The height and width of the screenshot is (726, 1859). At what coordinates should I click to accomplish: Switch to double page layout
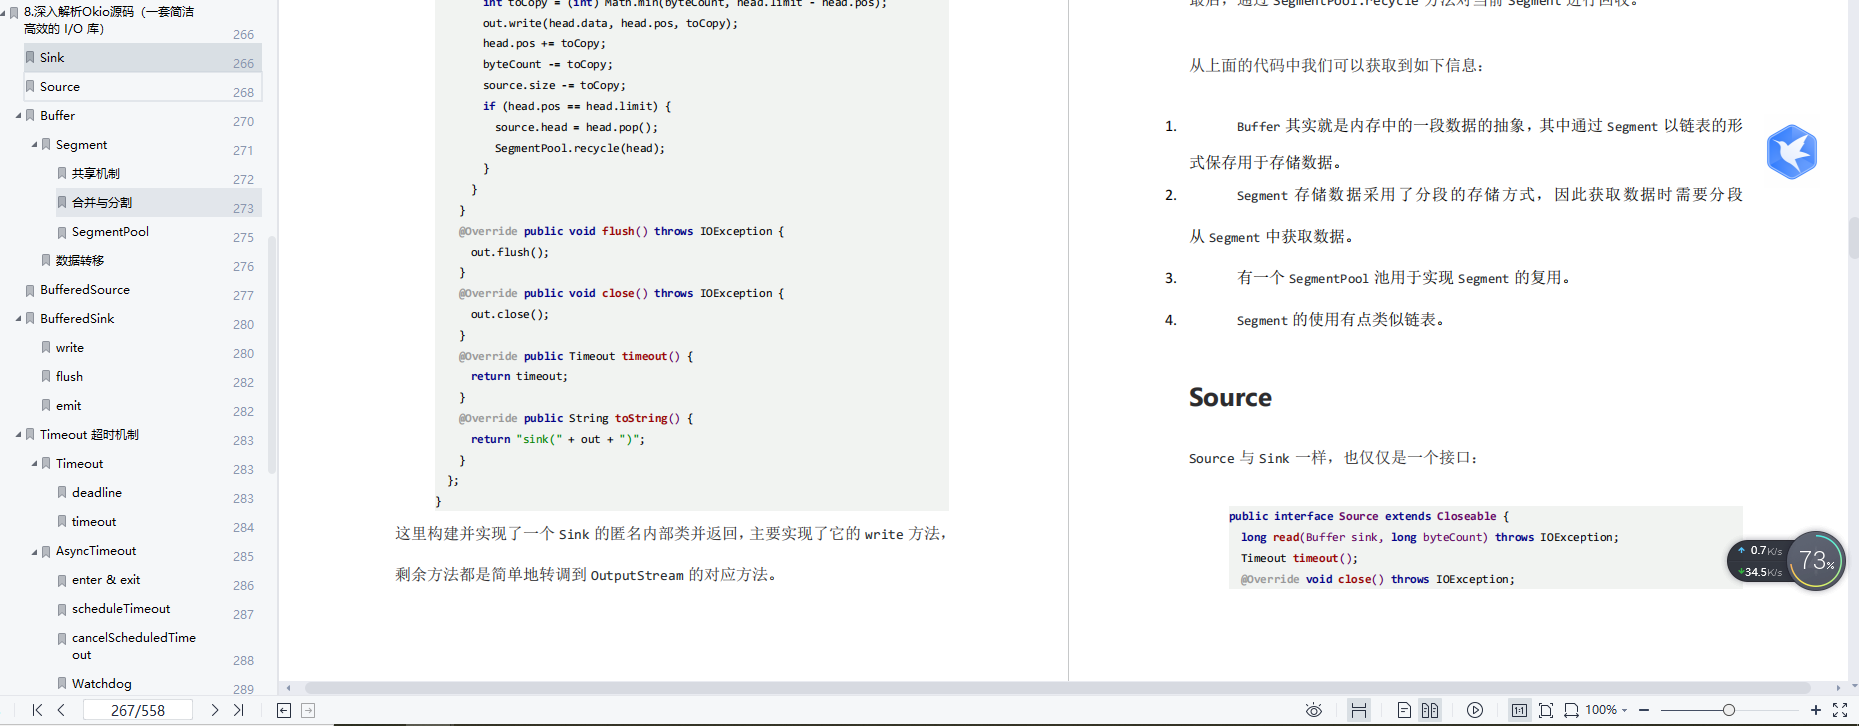pyautogui.click(x=1430, y=710)
